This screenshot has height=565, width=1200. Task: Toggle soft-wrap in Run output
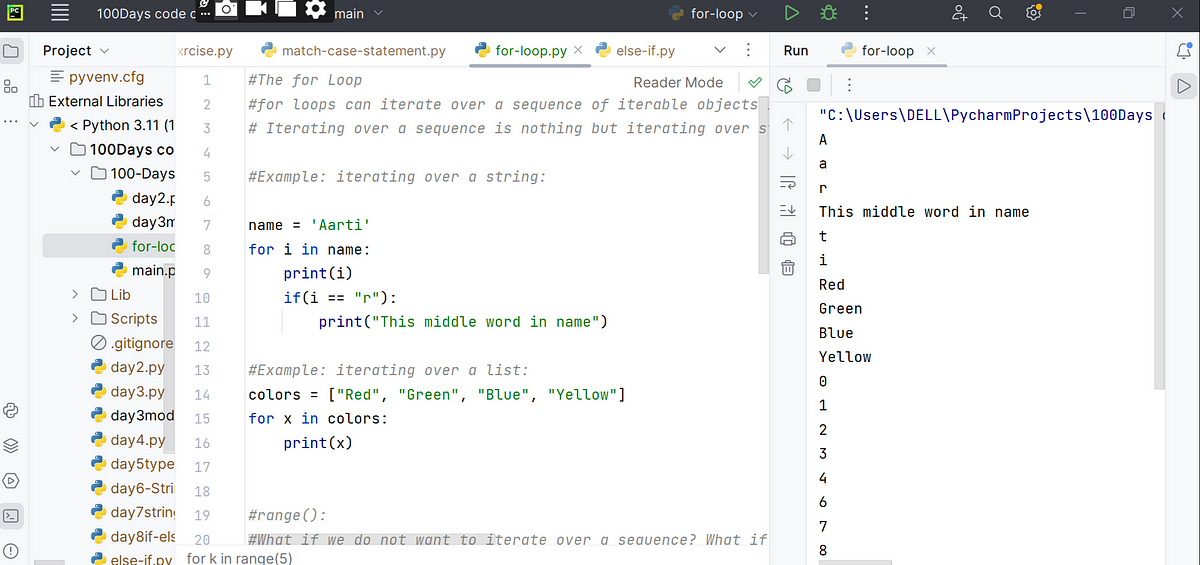coord(787,183)
